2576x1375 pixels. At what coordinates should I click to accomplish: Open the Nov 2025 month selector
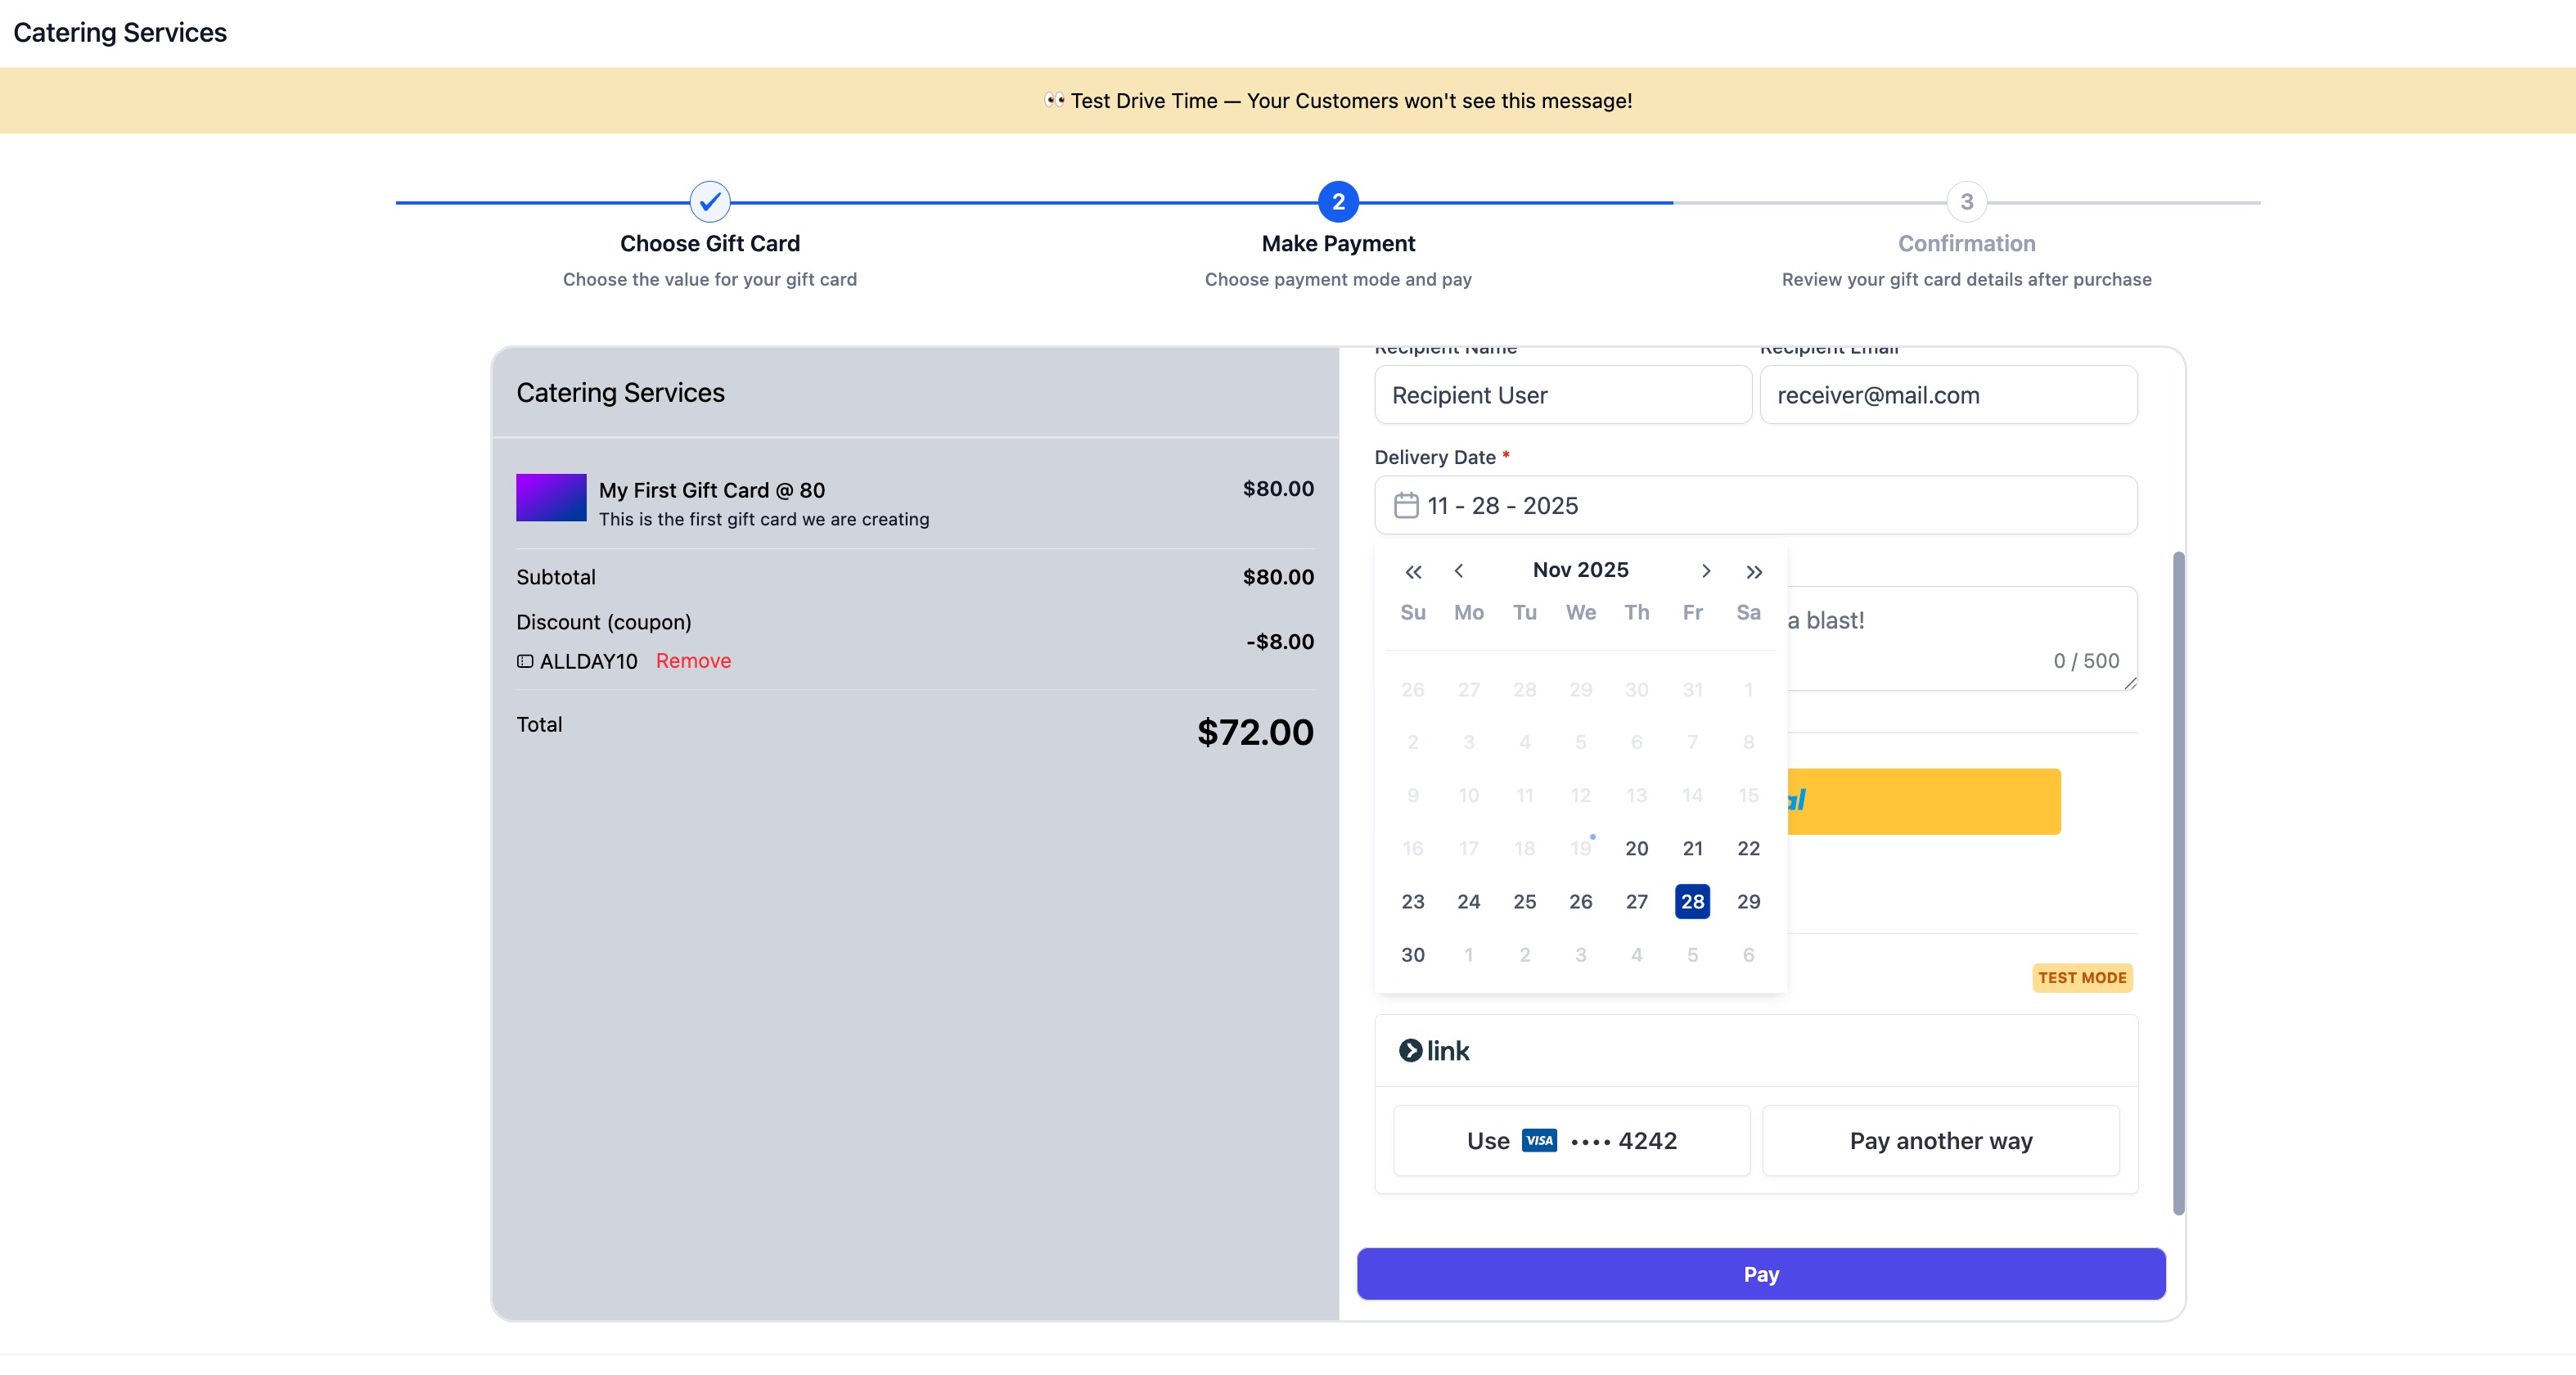click(x=1580, y=570)
